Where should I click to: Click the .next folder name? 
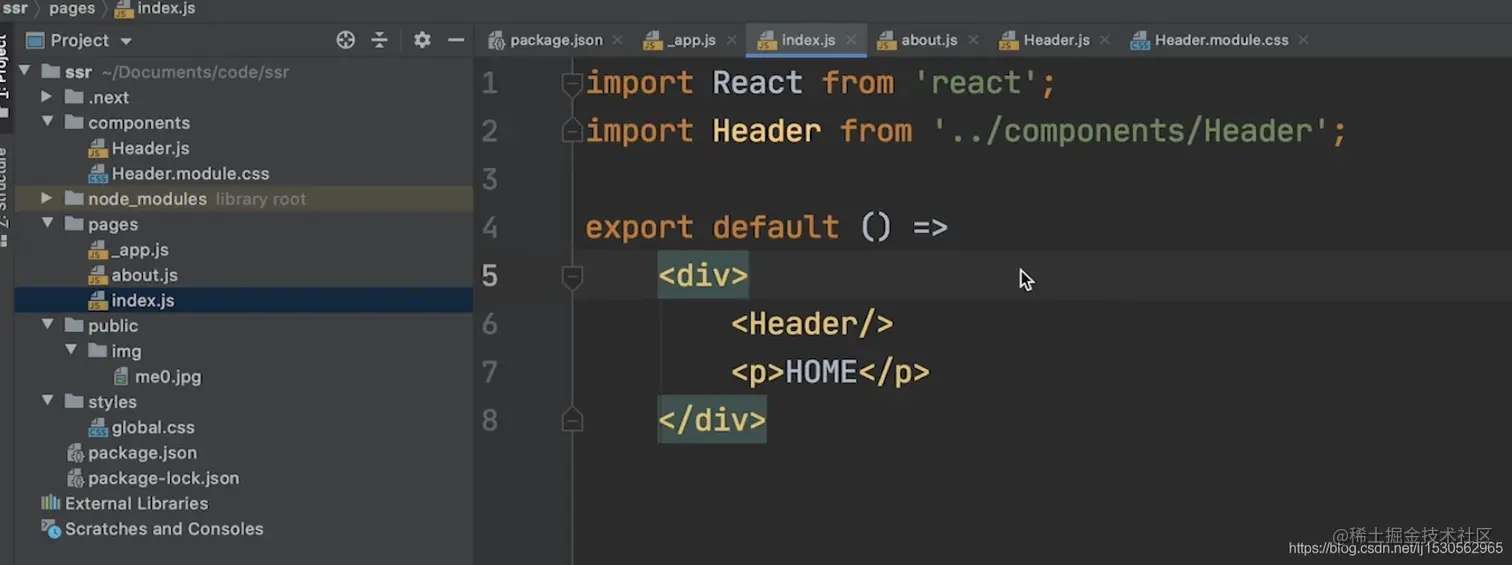click(x=108, y=97)
